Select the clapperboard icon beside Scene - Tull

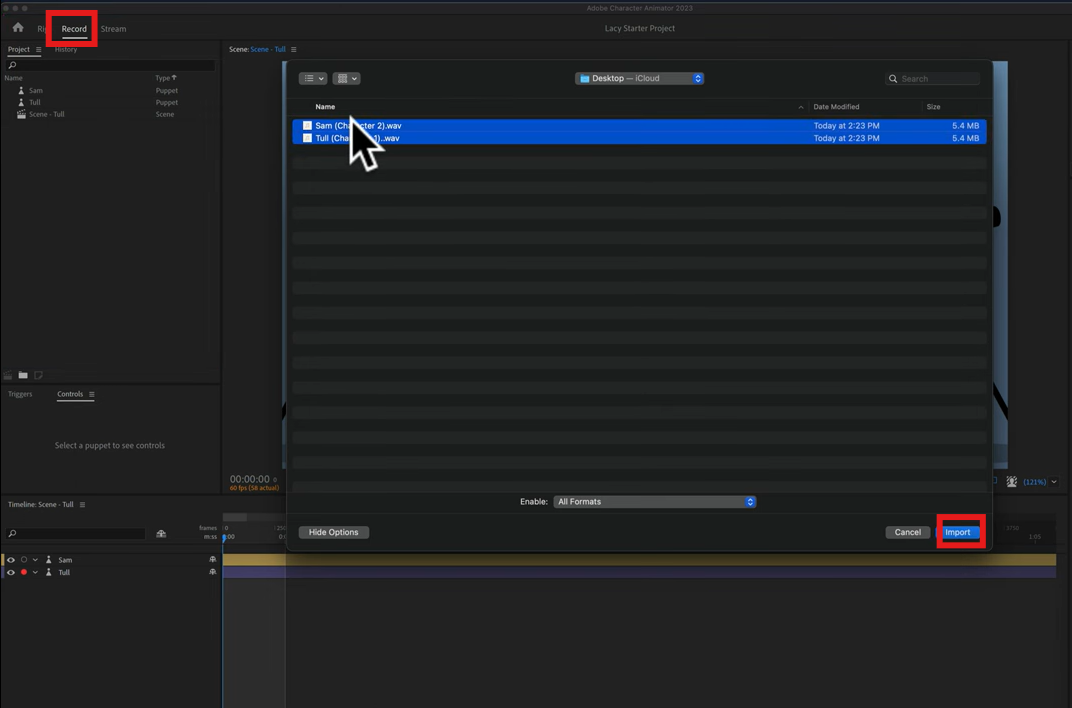pos(22,114)
